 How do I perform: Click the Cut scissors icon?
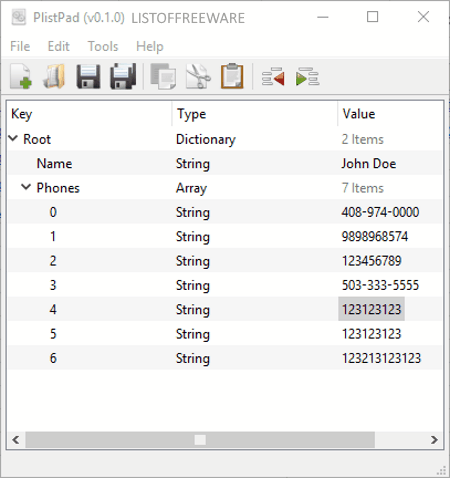(198, 77)
